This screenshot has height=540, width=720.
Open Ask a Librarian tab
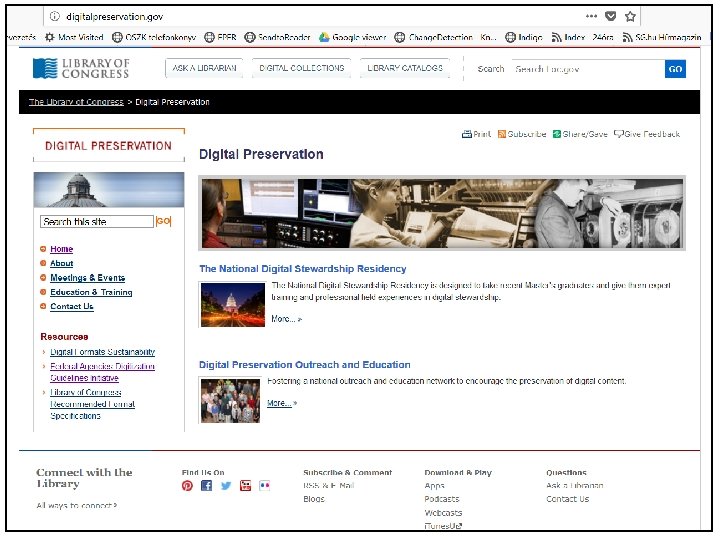click(204, 68)
